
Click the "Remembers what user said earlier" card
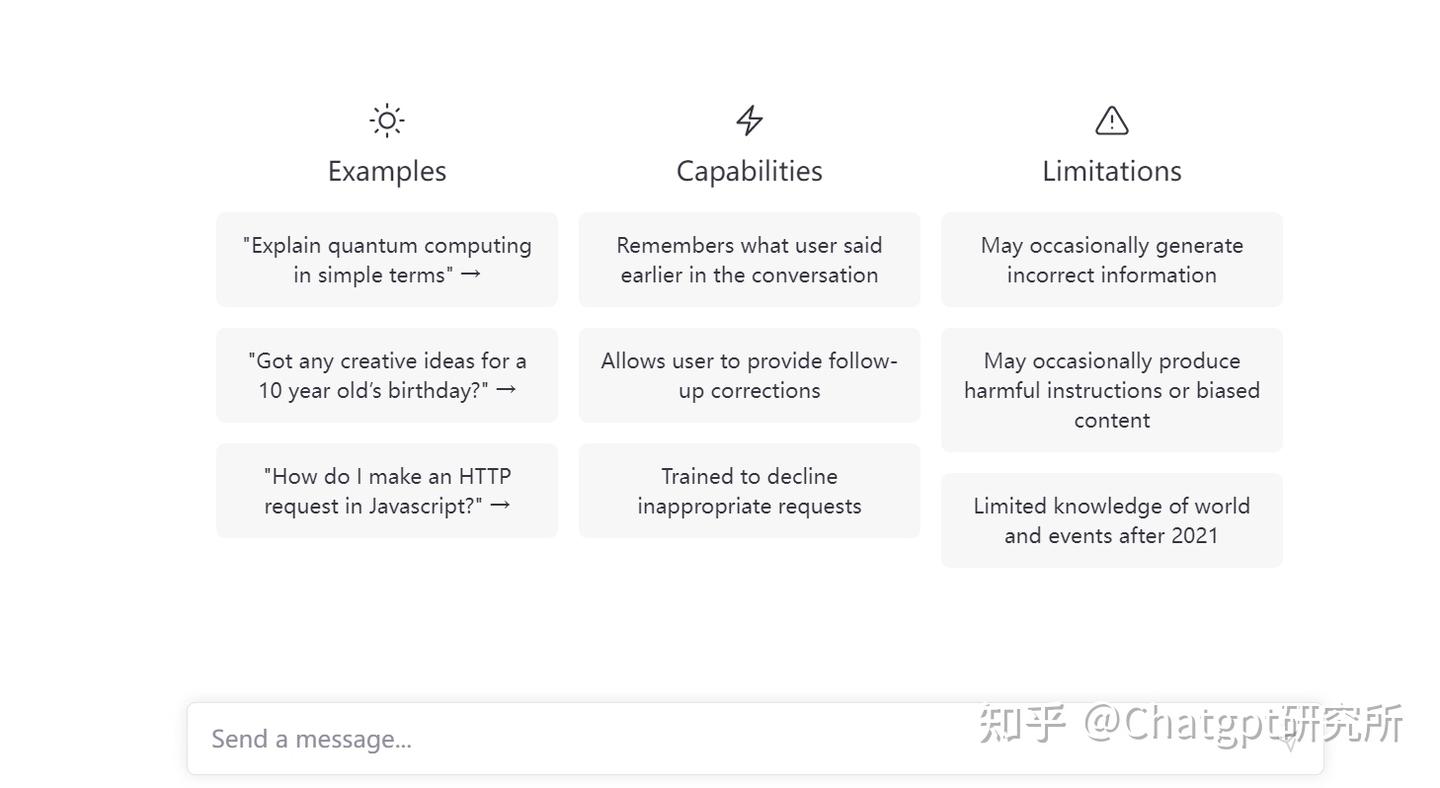pos(749,259)
